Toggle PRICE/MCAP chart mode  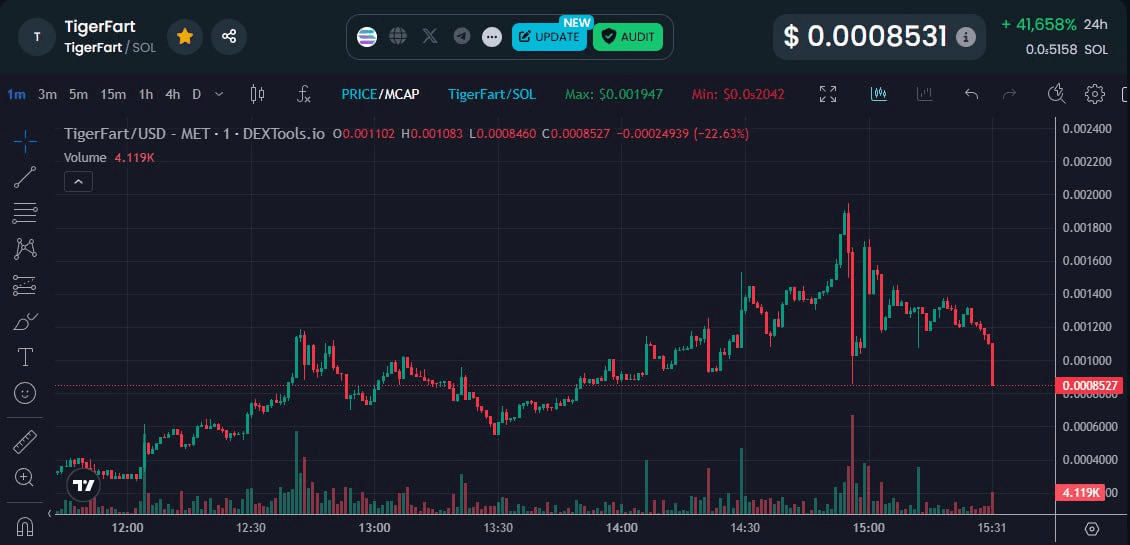click(x=381, y=94)
